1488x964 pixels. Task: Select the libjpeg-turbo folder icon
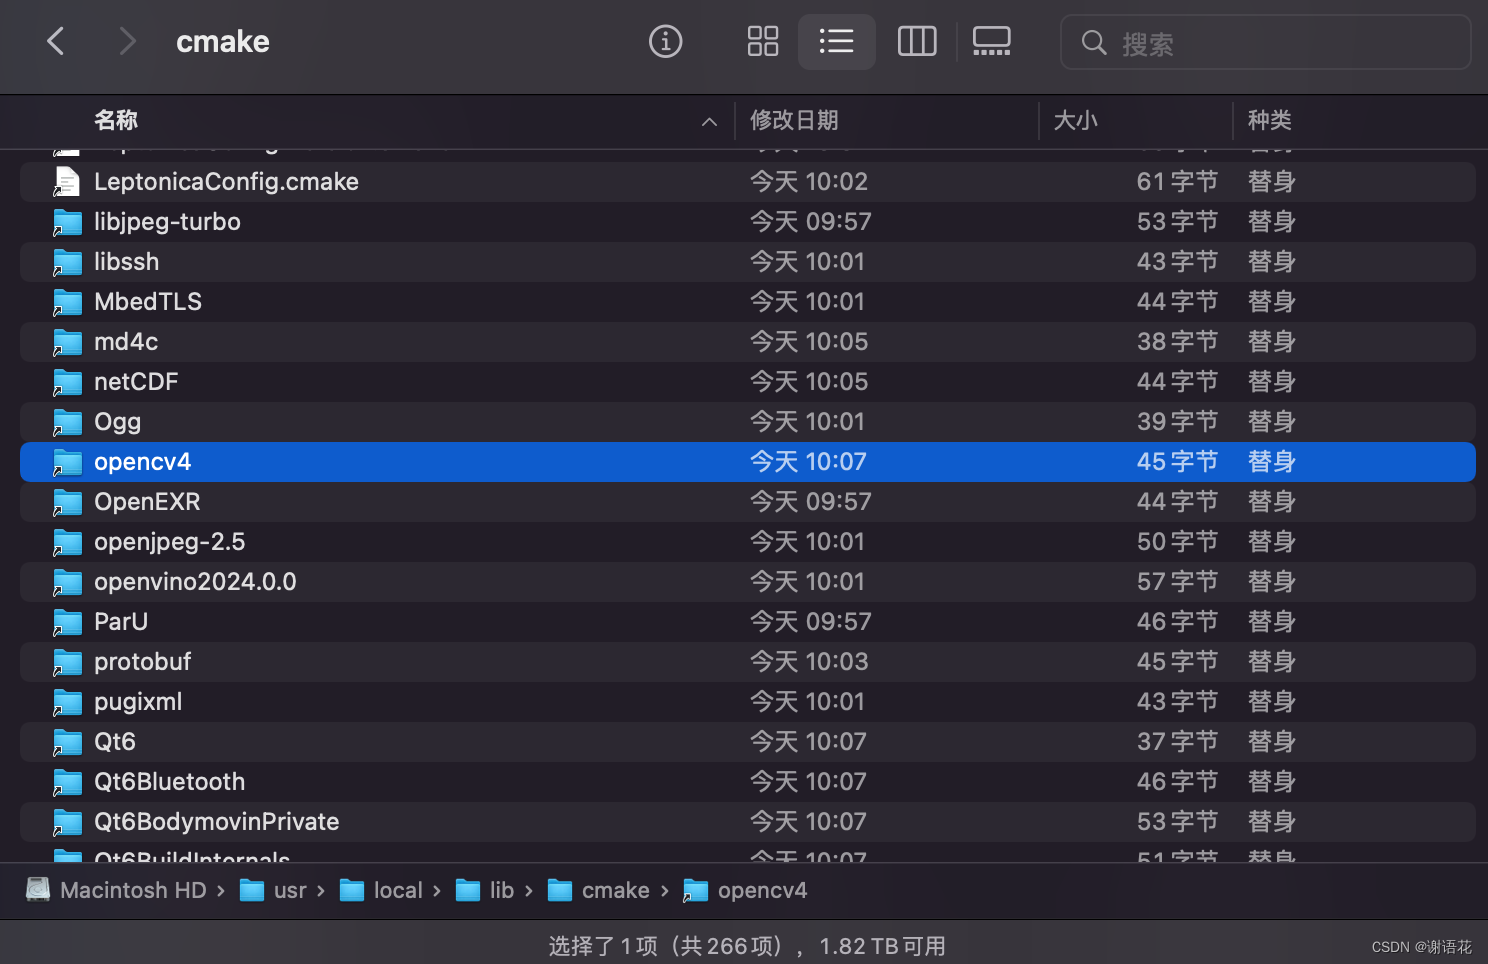[67, 222]
